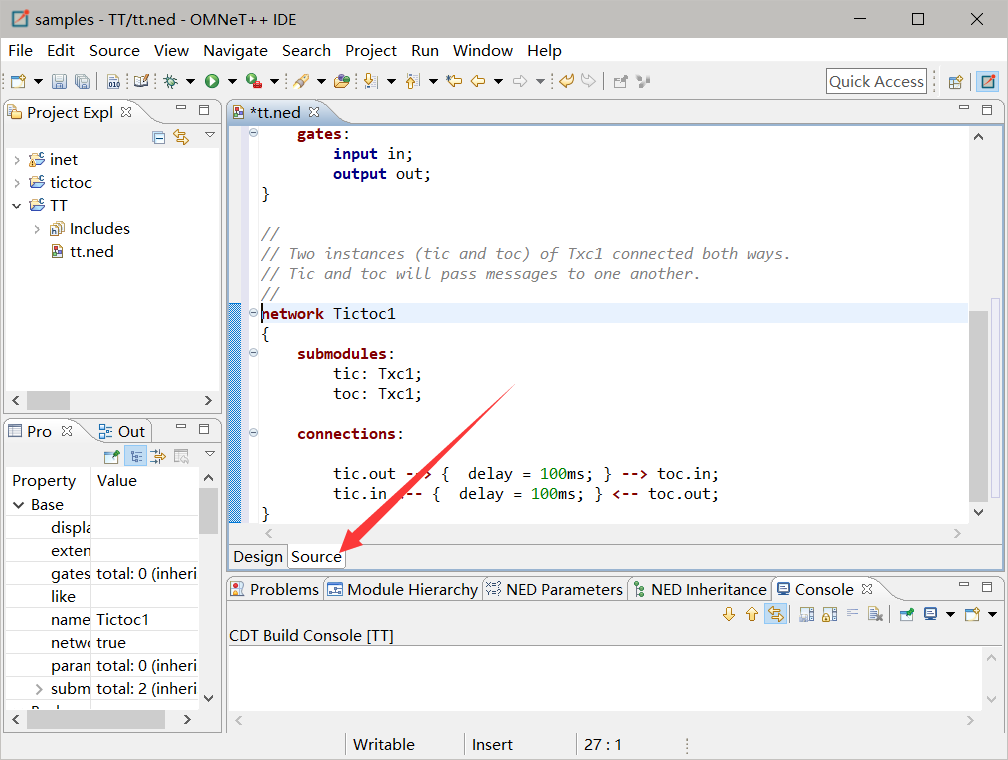This screenshot has width=1008, height=760.
Task: Click Back navigation arrow in toolbar
Action: click(478, 82)
